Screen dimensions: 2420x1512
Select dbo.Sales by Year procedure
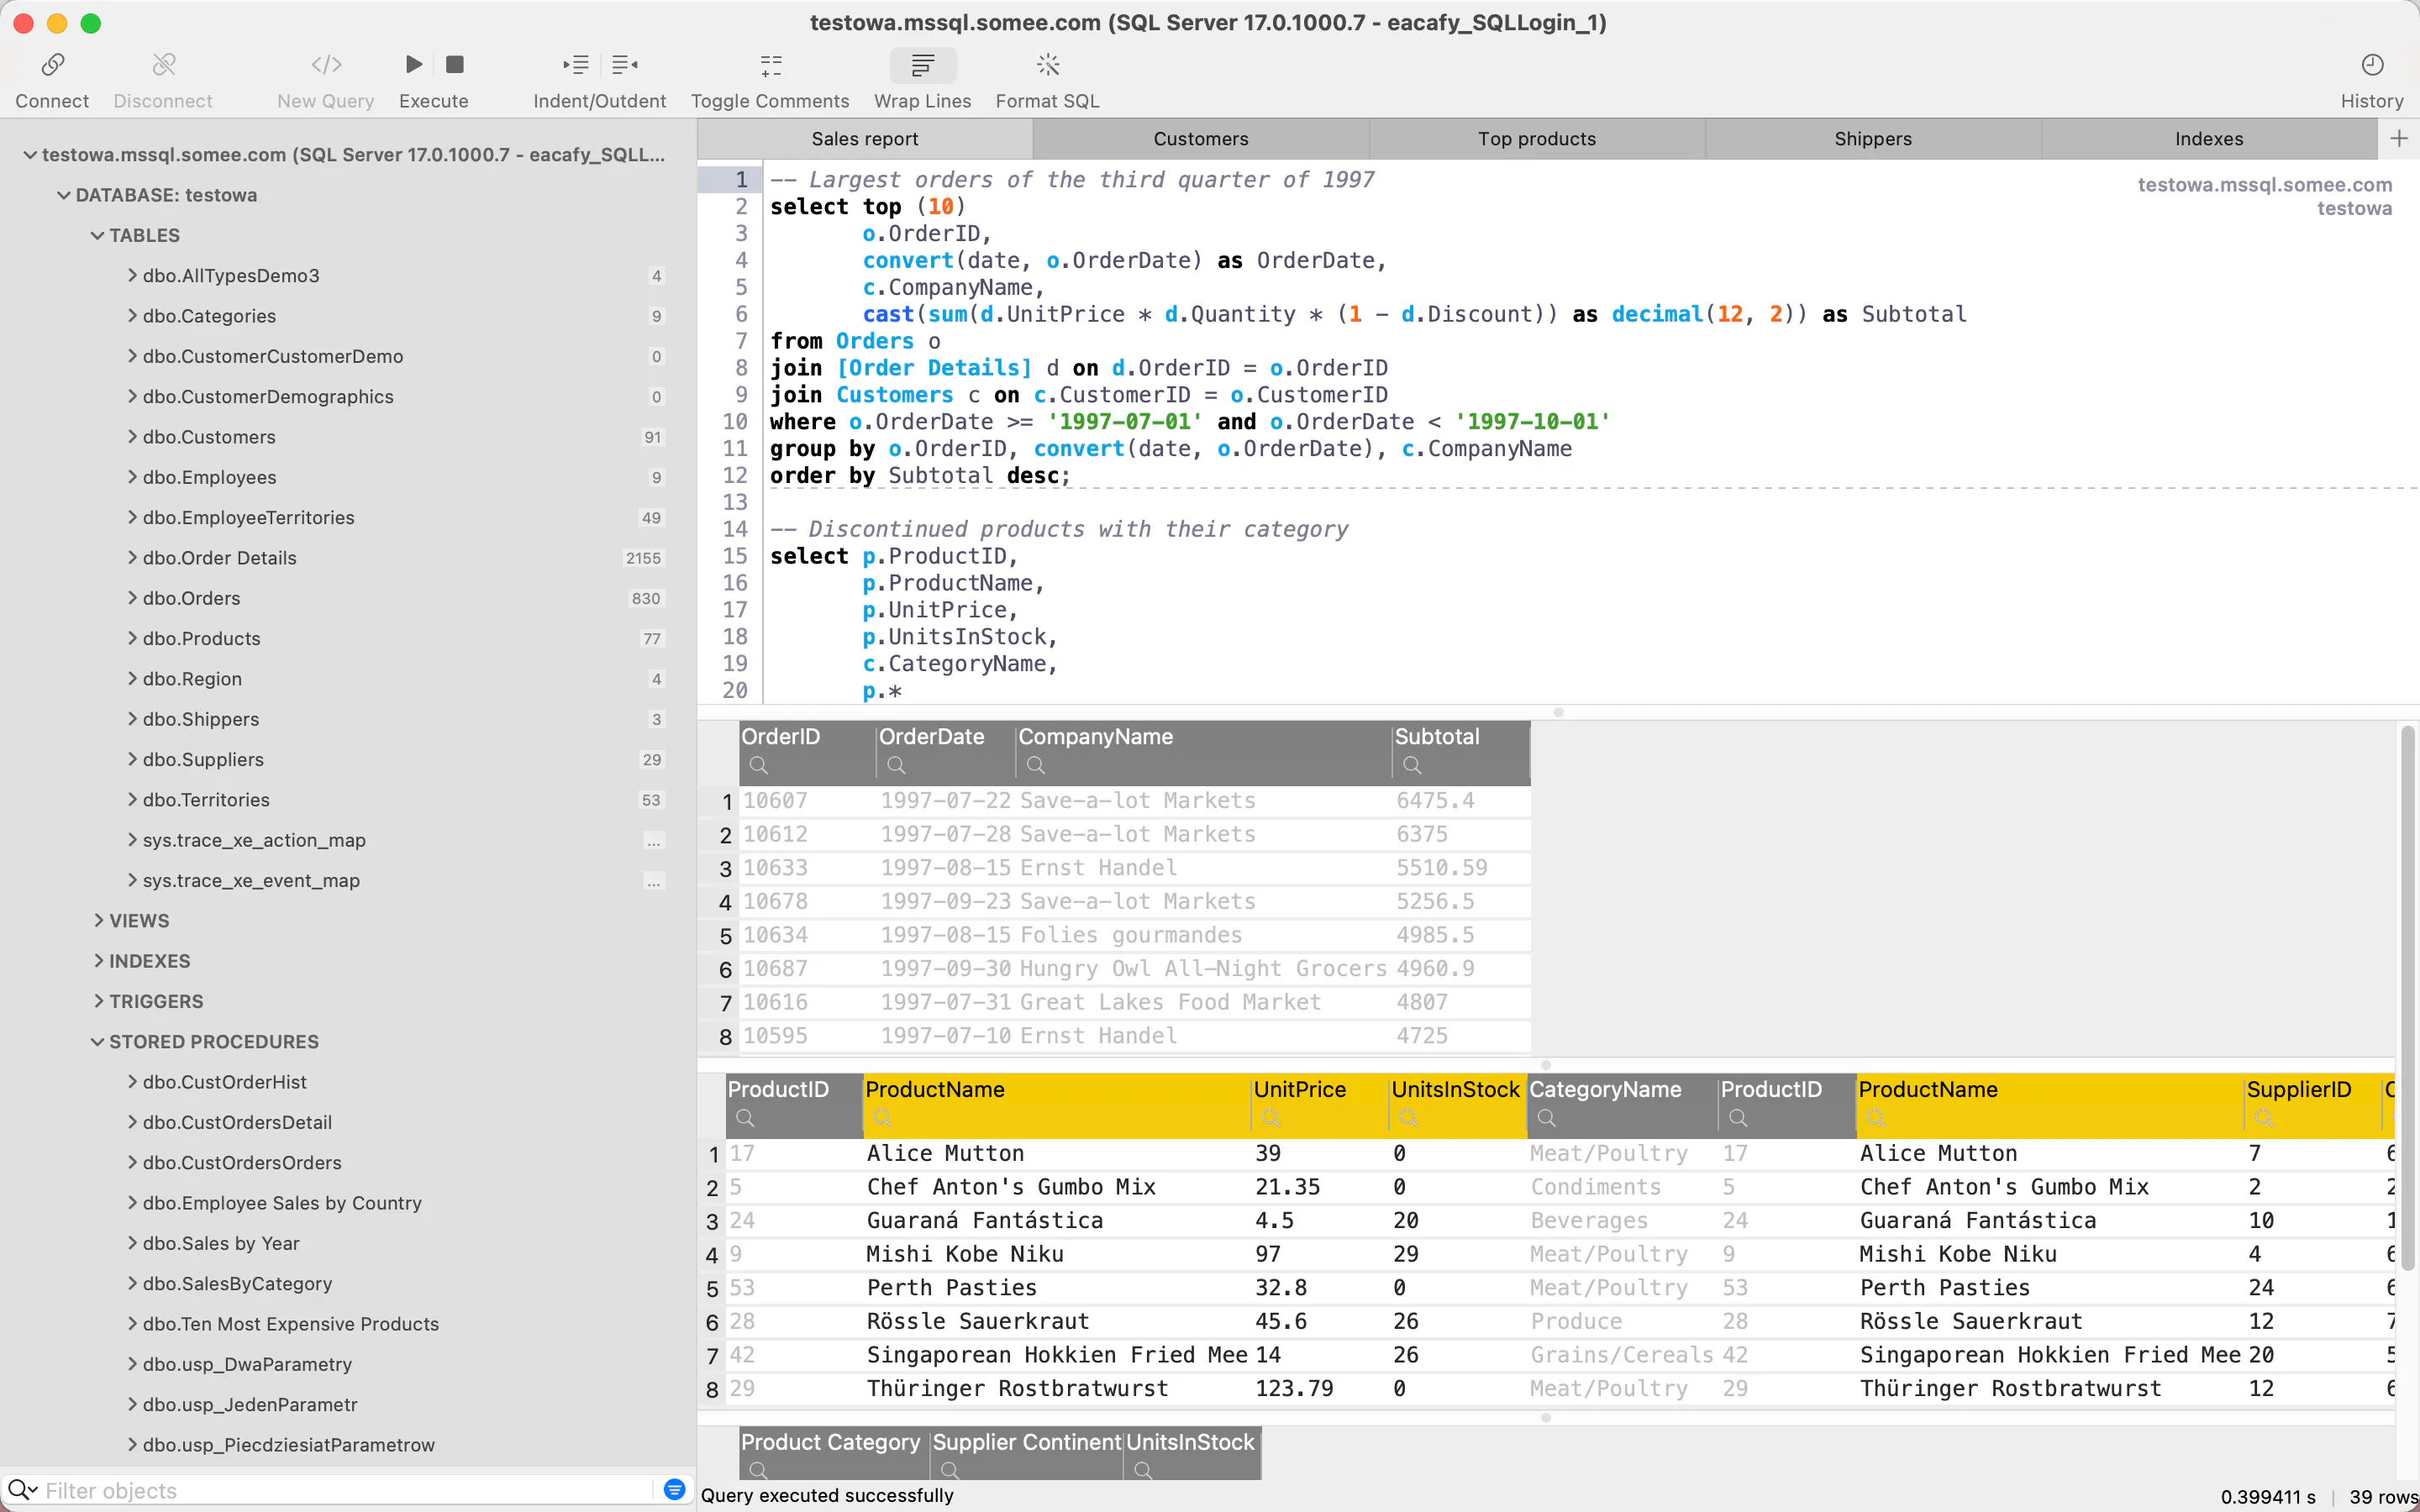pos(221,1243)
